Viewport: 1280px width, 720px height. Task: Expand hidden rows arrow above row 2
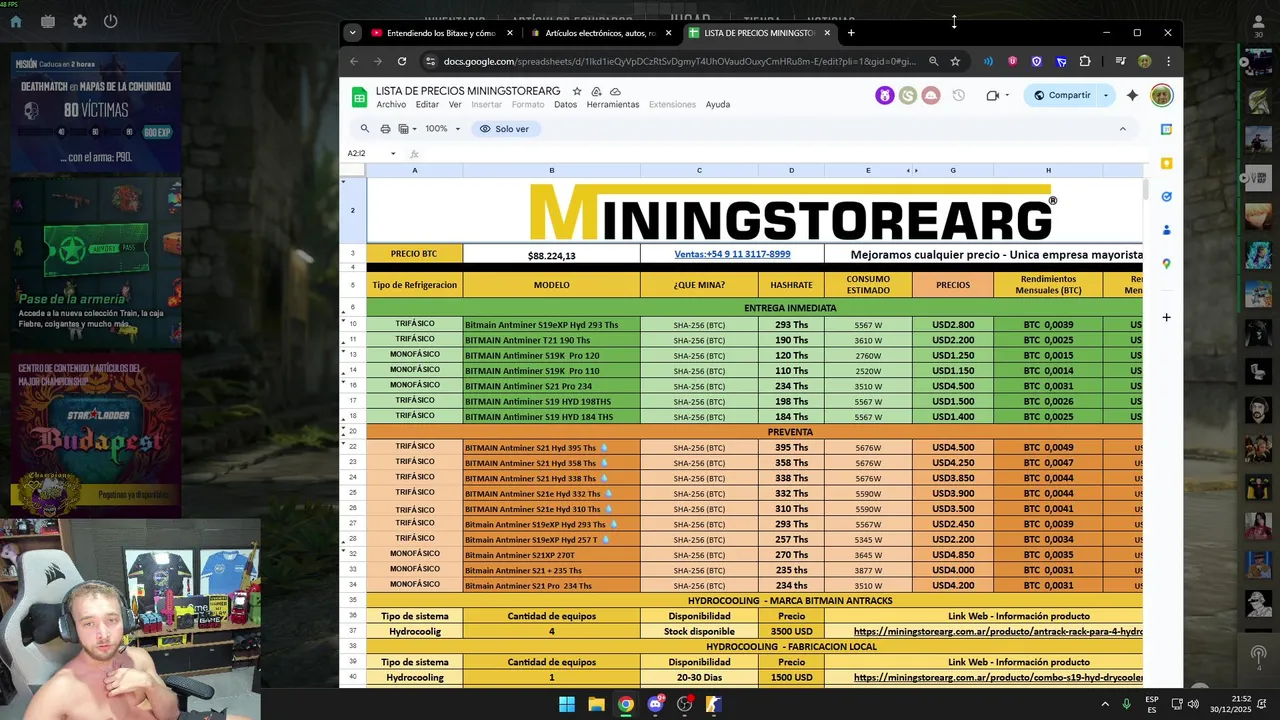coord(344,182)
